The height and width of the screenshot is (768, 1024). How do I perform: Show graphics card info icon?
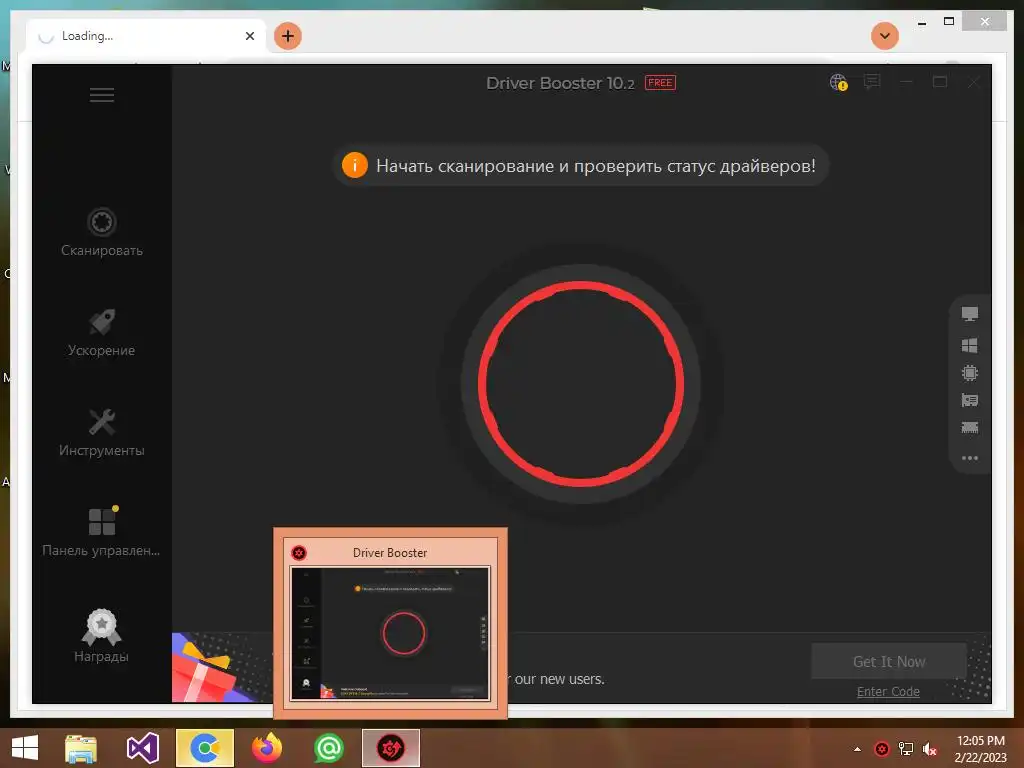(970, 400)
